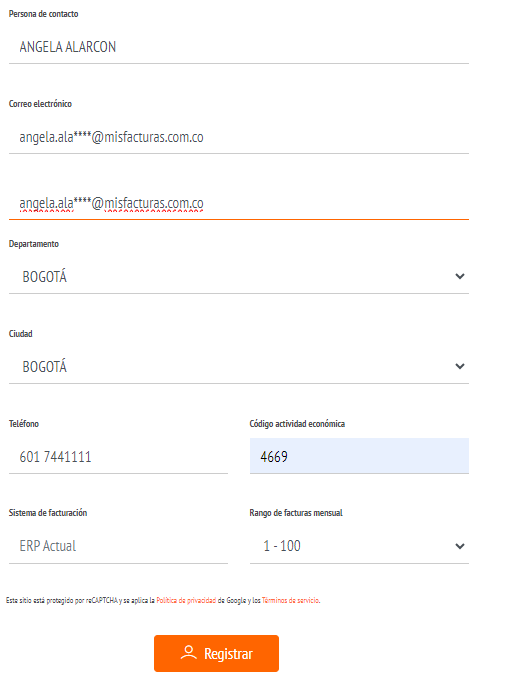
Task: Focus the Persona de contacto field with ANGELA ALARCON
Action: pos(238,47)
